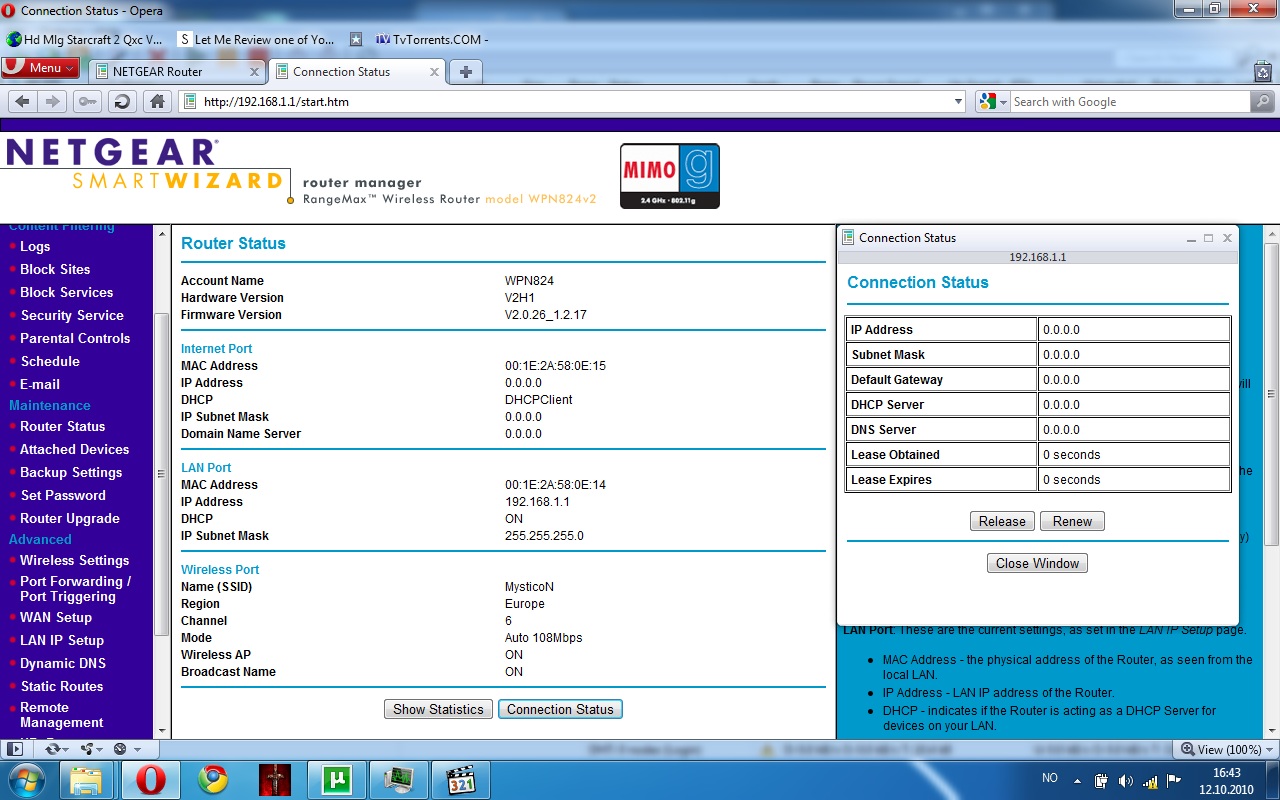
Task: Open Let Me Review one of Yo... bookmark
Action: point(257,40)
